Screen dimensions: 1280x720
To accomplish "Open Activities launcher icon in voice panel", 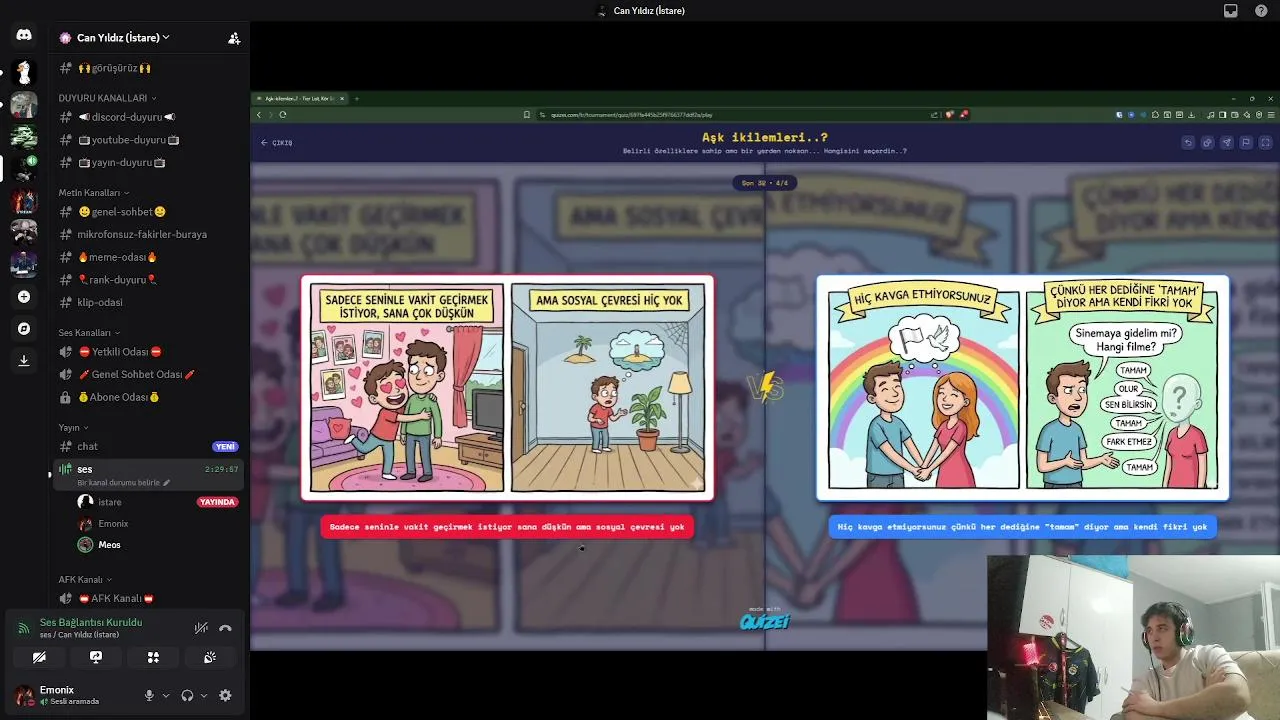I will [x=153, y=657].
